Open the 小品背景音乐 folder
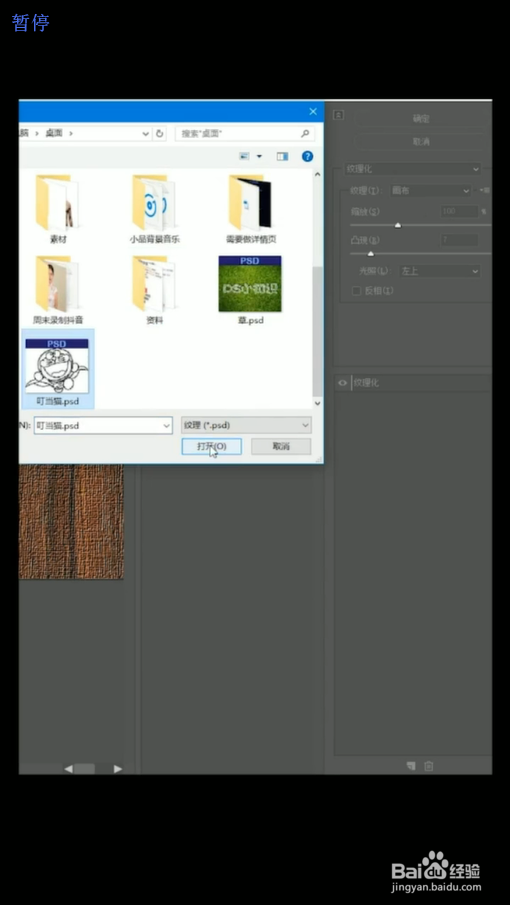The image size is (510, 905). (x=154, y=209)
